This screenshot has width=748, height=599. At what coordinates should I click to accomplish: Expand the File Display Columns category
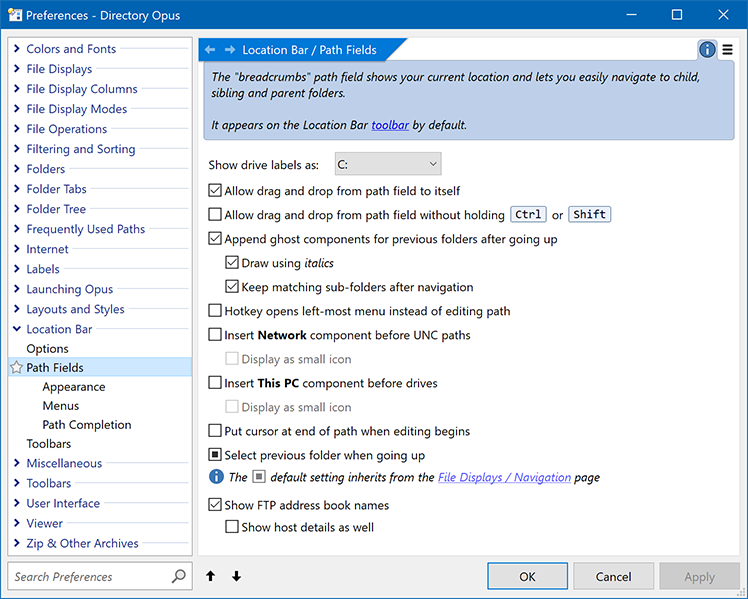(x=17, y=88)
